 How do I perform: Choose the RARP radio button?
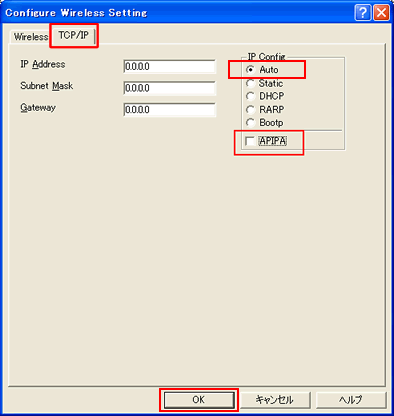pos(265,109)
